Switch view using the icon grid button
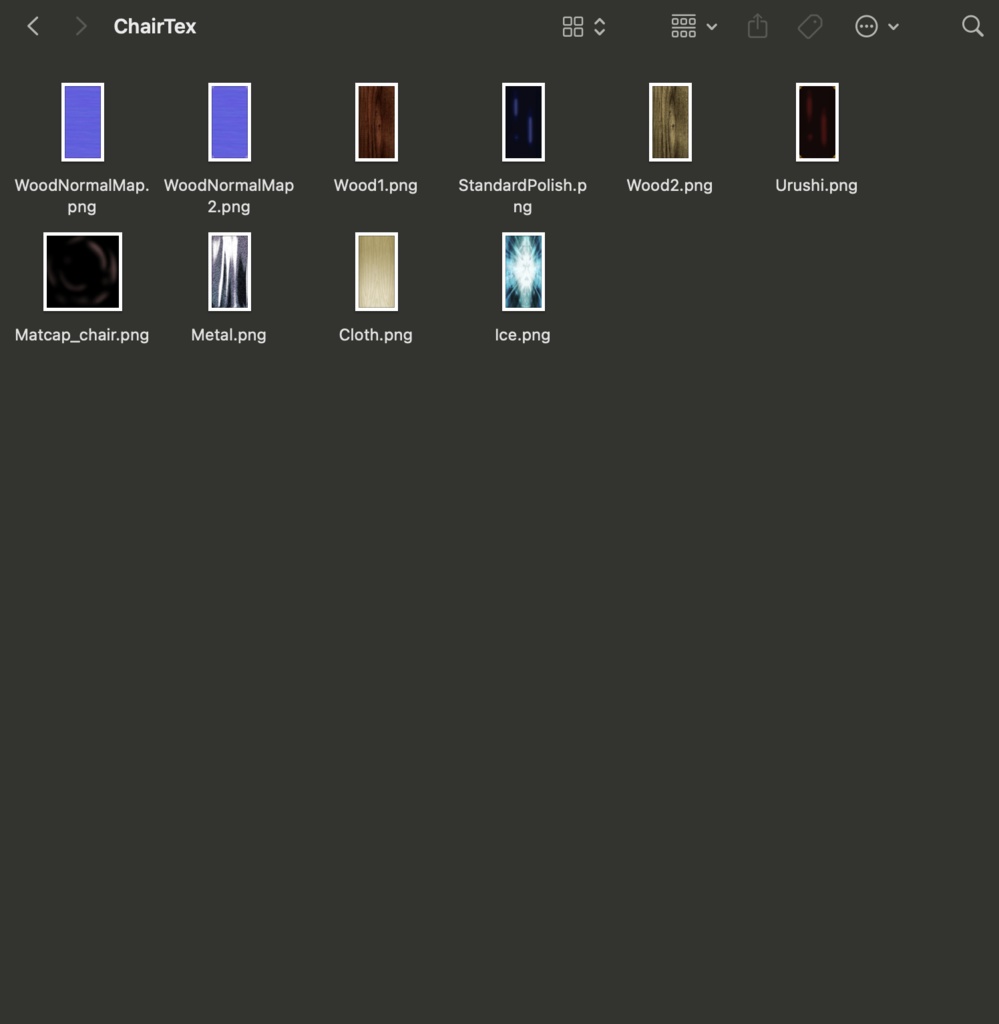 click(573, 26)
